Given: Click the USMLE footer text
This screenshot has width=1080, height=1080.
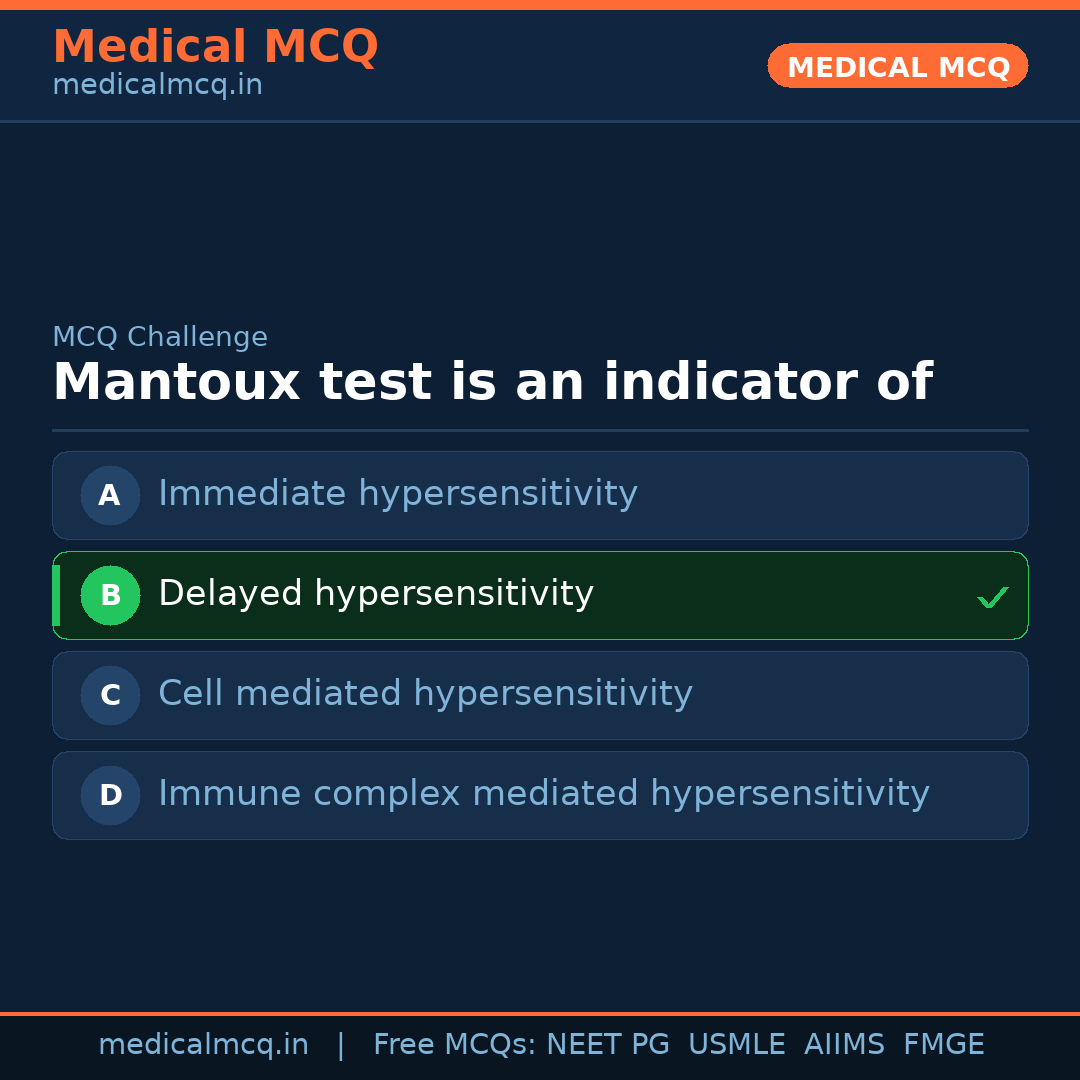Looking at the screenshot, I should (x=736, y=1045).
